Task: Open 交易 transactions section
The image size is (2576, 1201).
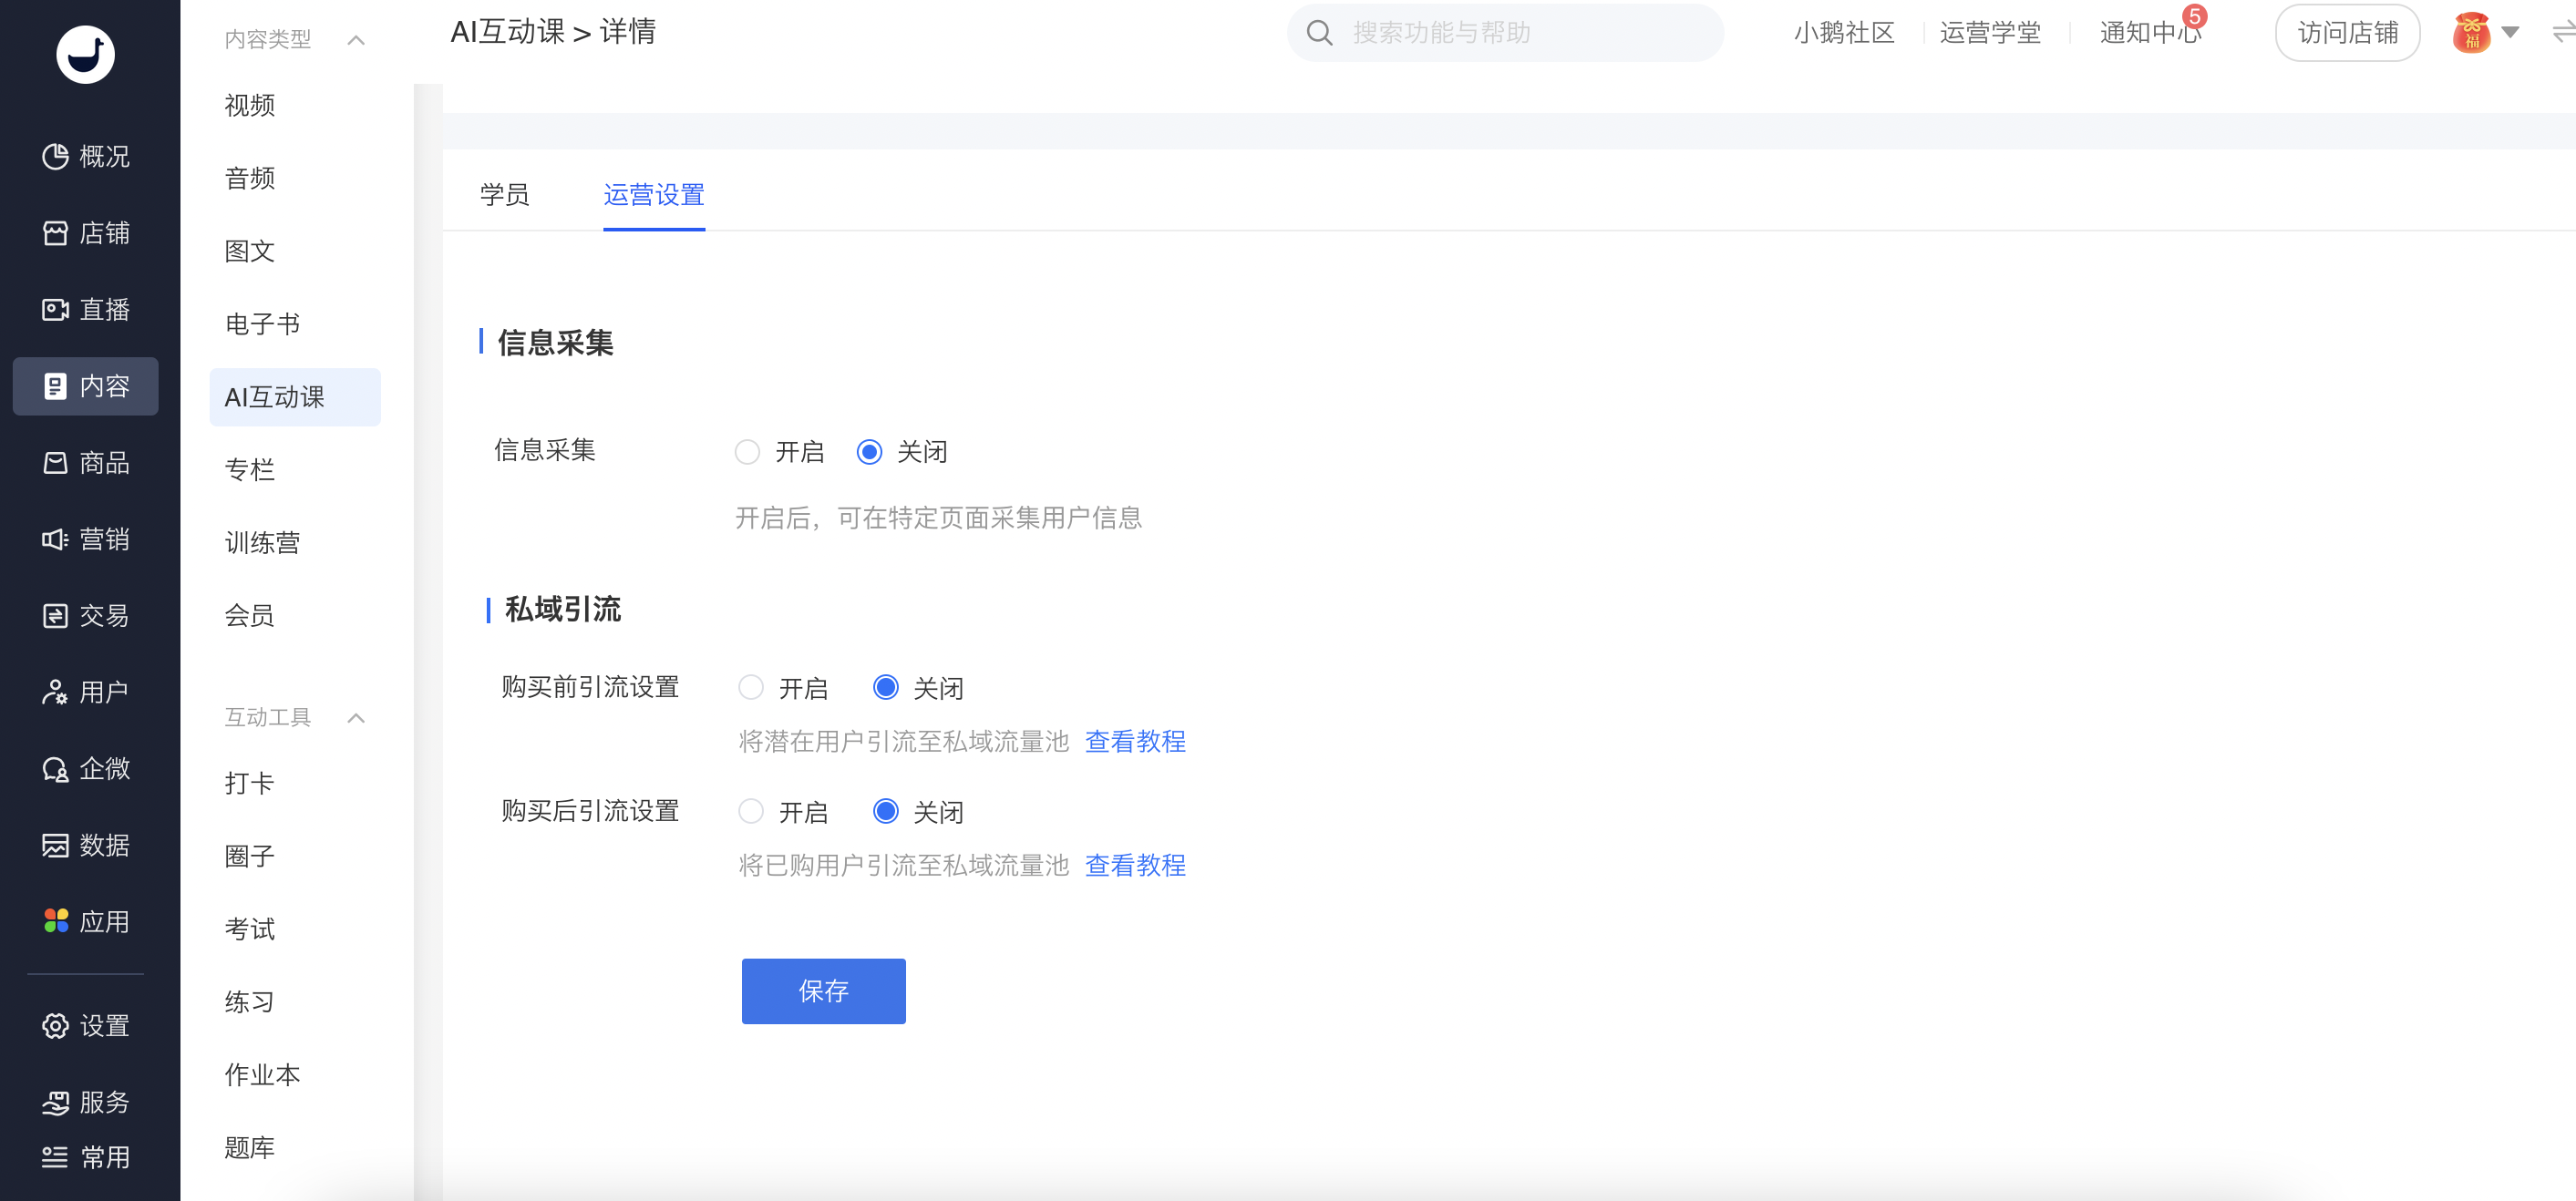Action: [86, 615]
